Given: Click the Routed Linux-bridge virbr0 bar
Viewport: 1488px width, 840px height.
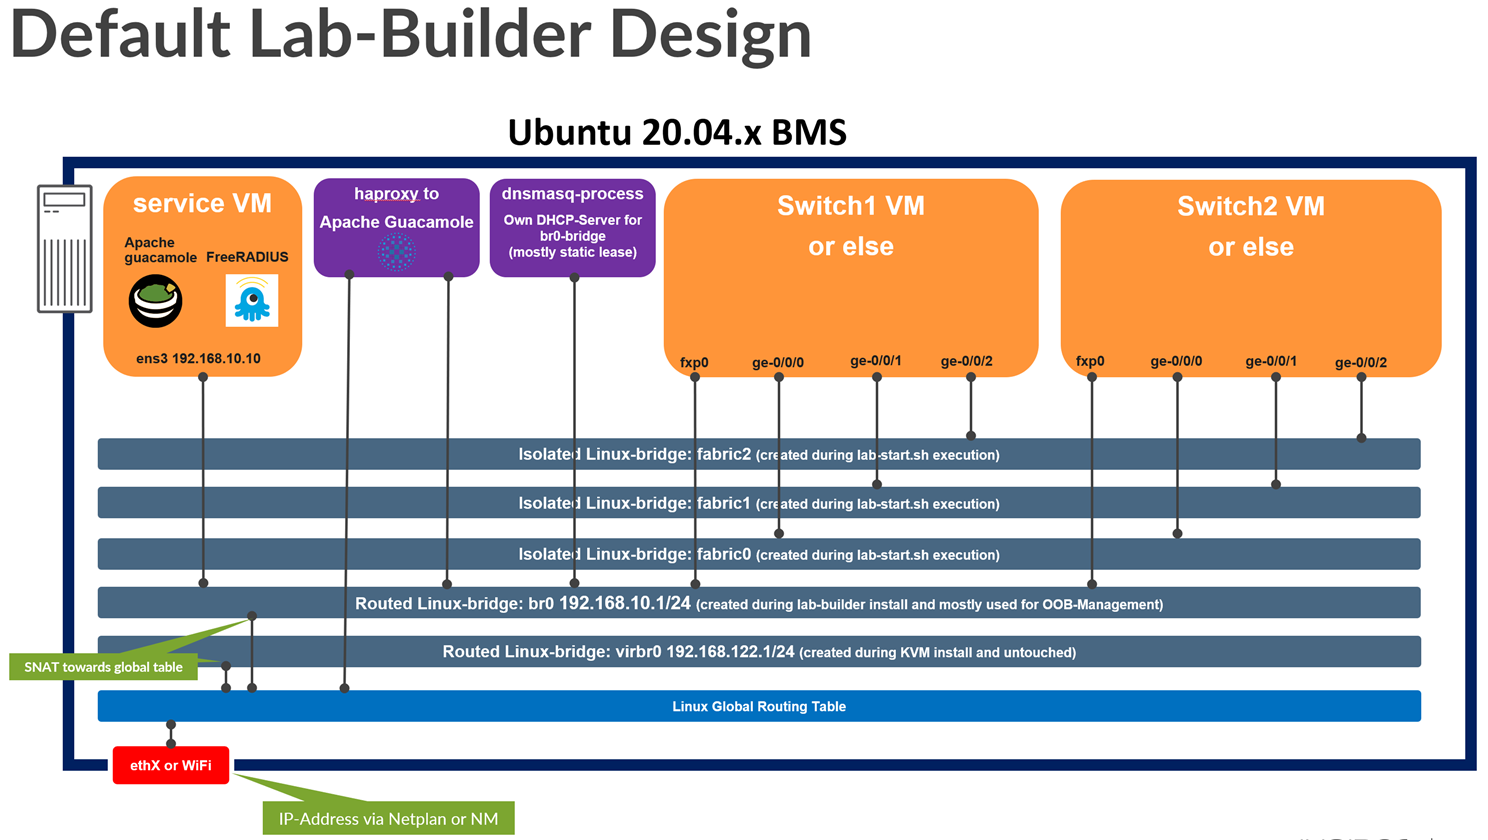Looking at the screenshot, I should coord(758,652).
